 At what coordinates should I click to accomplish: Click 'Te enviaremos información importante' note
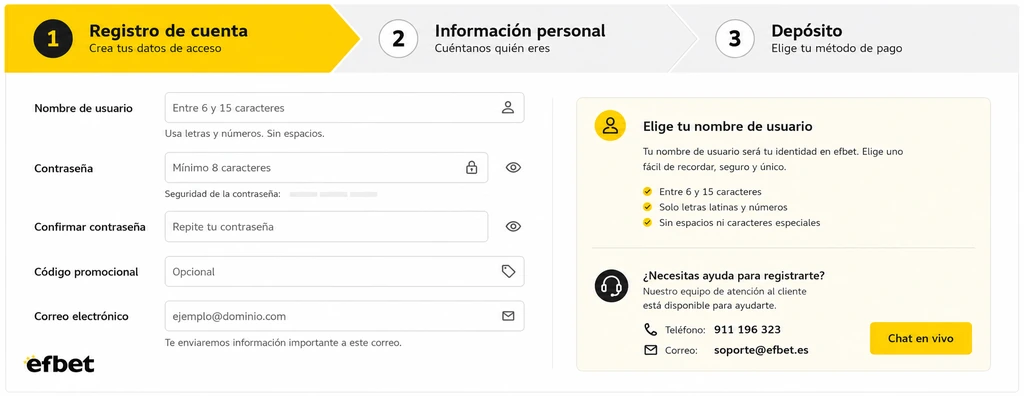pos(283,342)
